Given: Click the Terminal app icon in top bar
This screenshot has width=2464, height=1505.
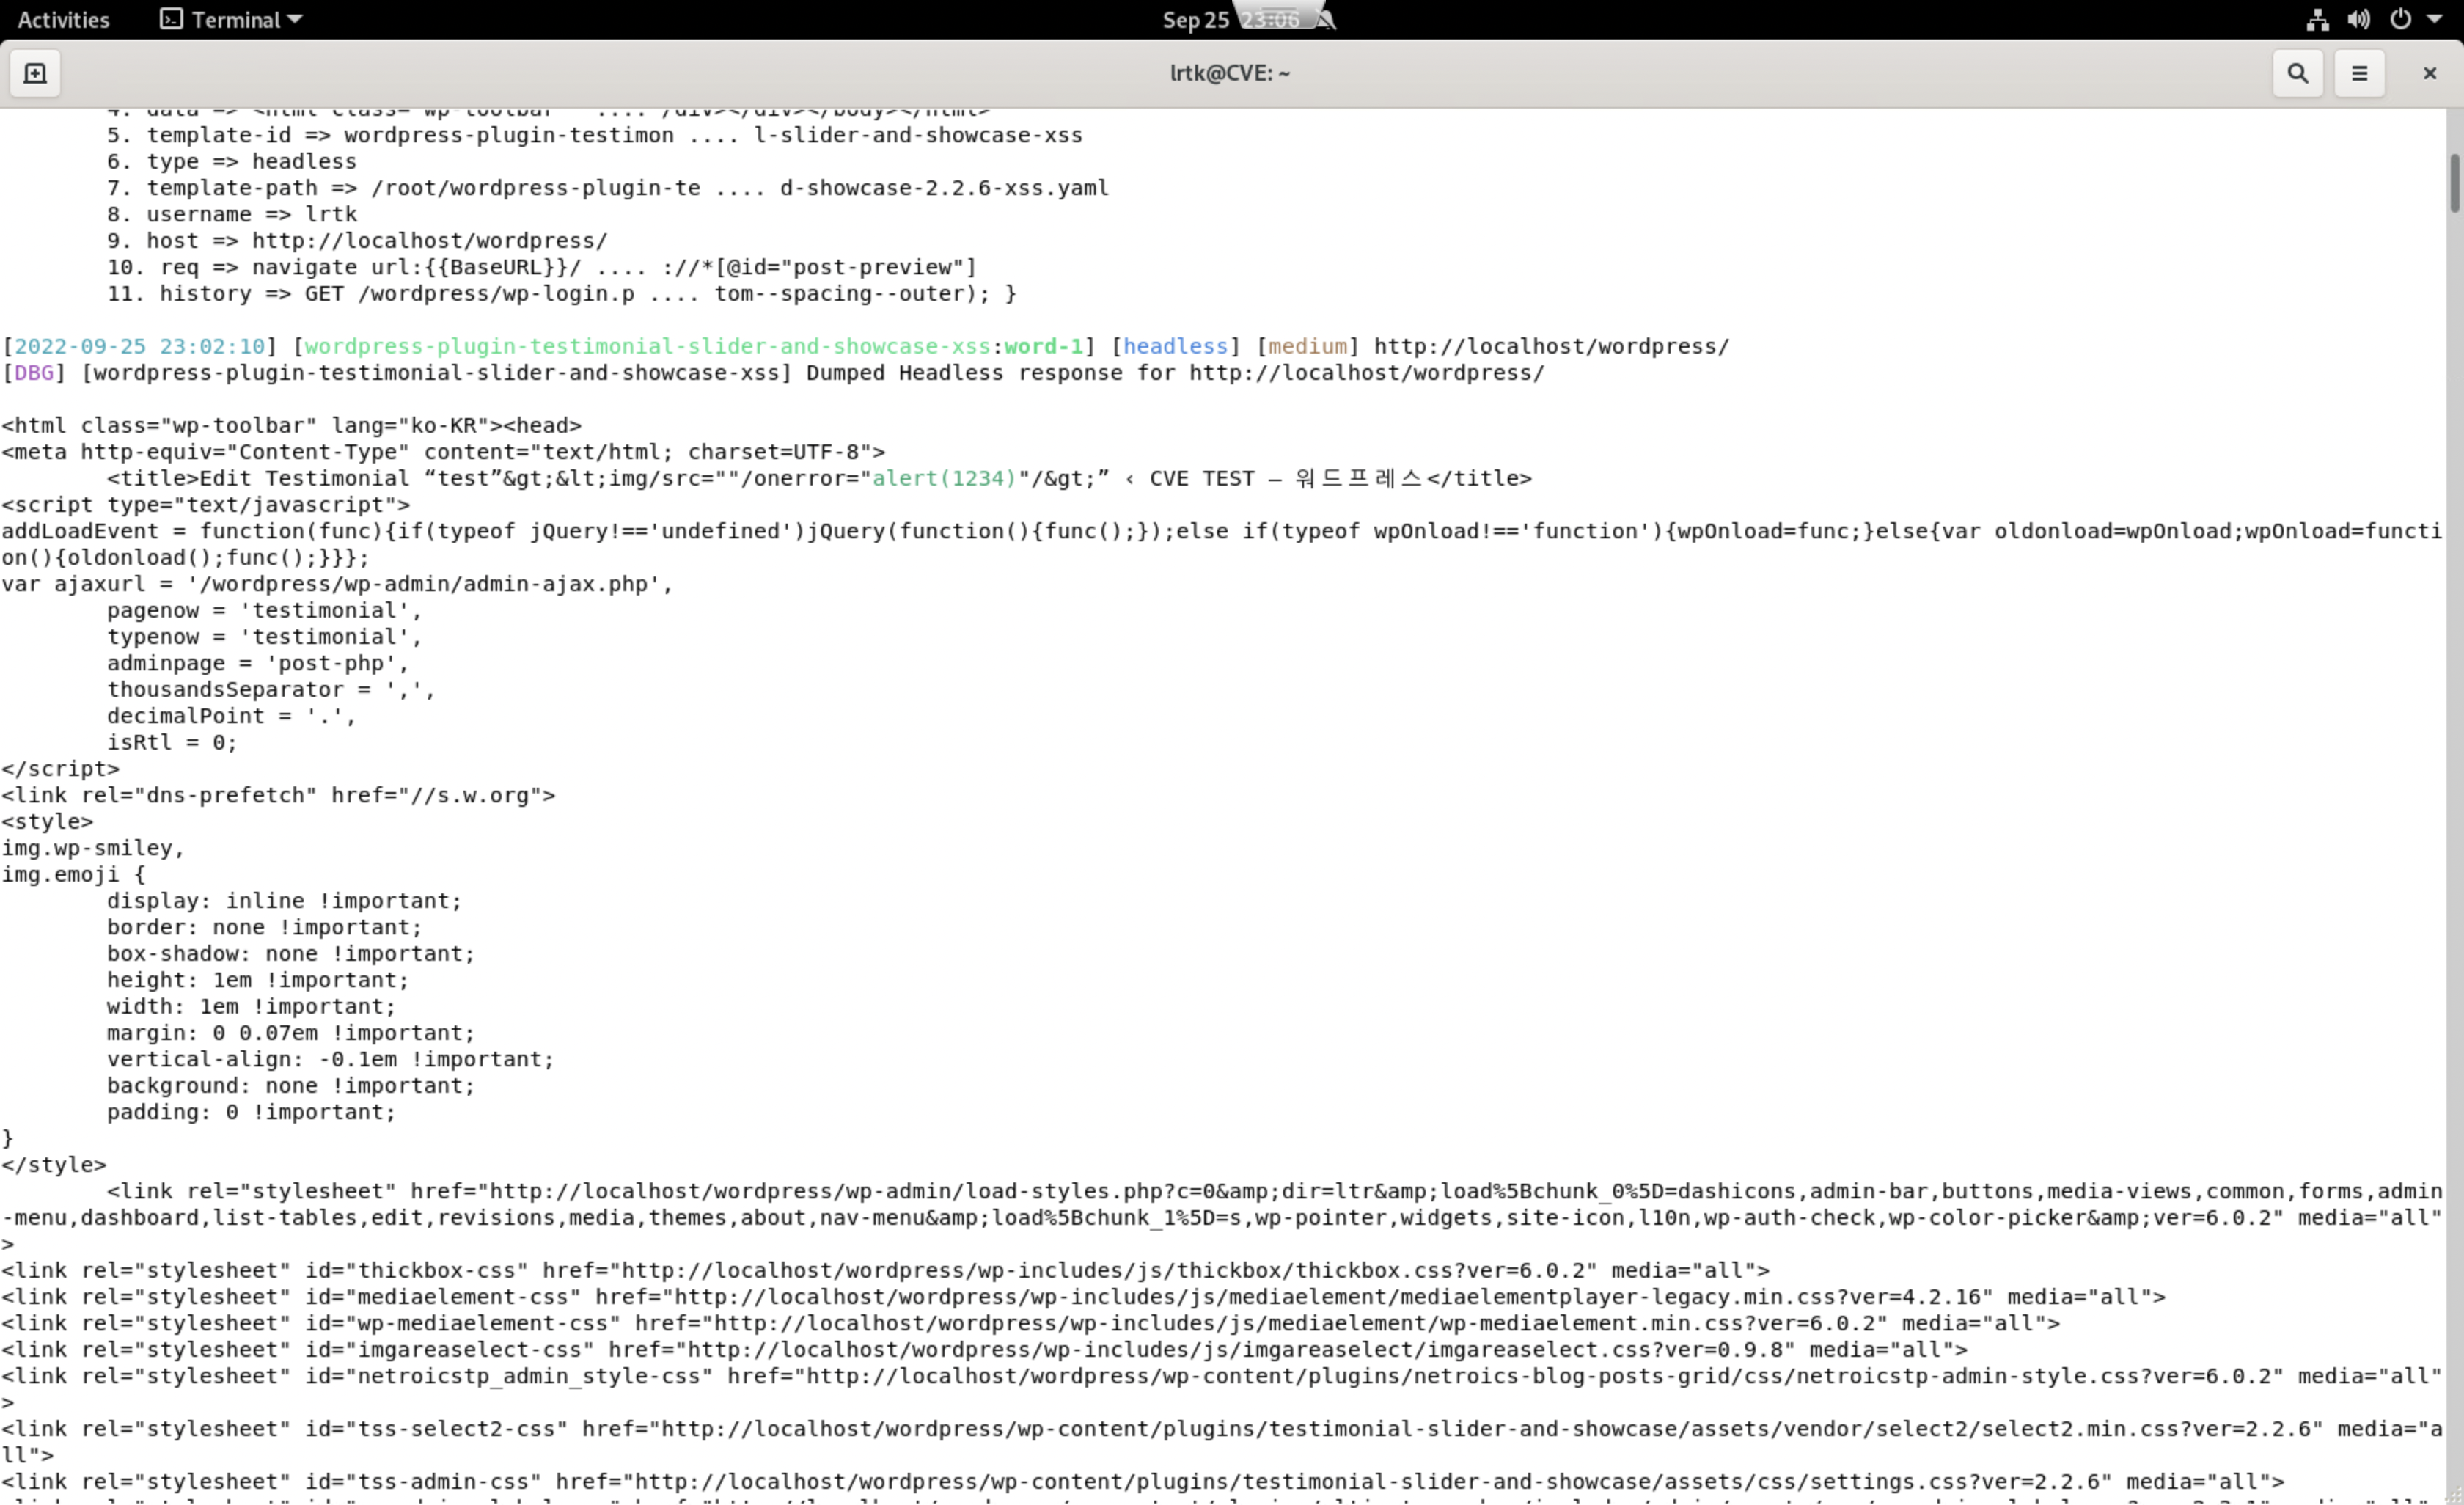Looking at the screenshot, I should 172,19.
